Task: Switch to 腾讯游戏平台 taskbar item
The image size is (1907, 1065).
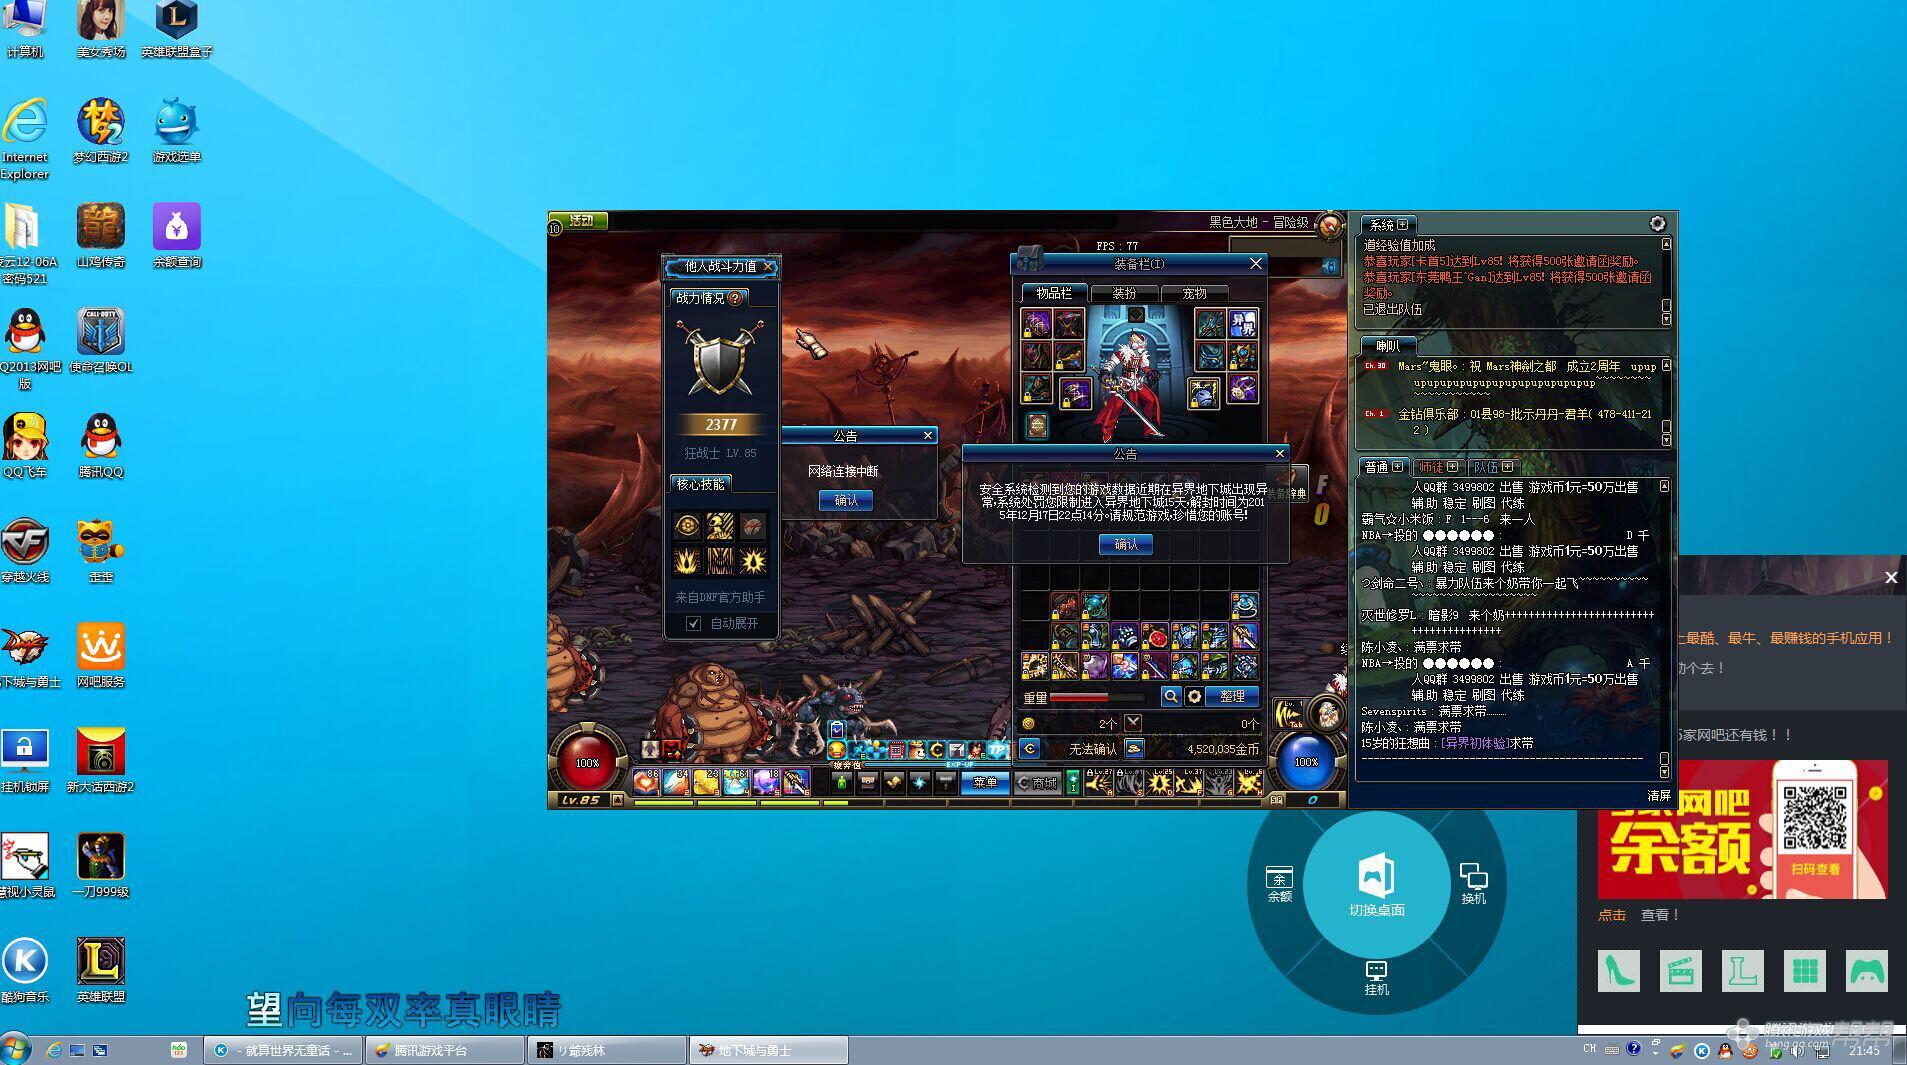Action: (444, 1050)
